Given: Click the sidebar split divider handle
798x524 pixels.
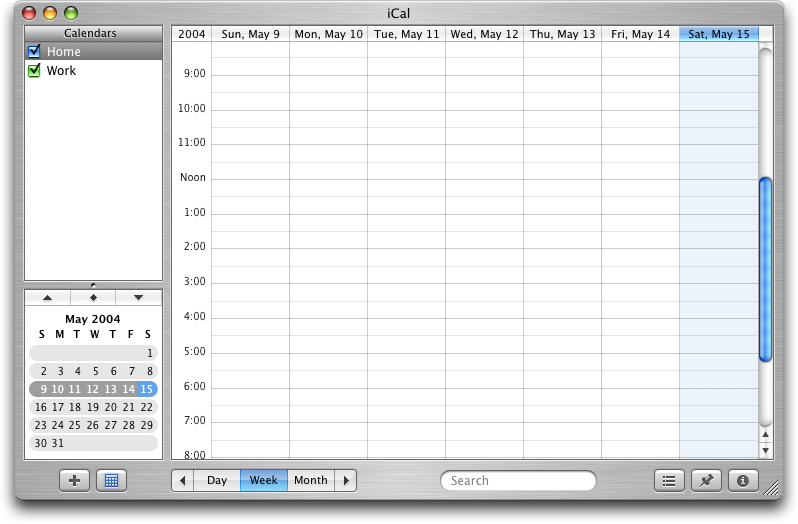Looking at the screenshot, I should tap(93, 285).
